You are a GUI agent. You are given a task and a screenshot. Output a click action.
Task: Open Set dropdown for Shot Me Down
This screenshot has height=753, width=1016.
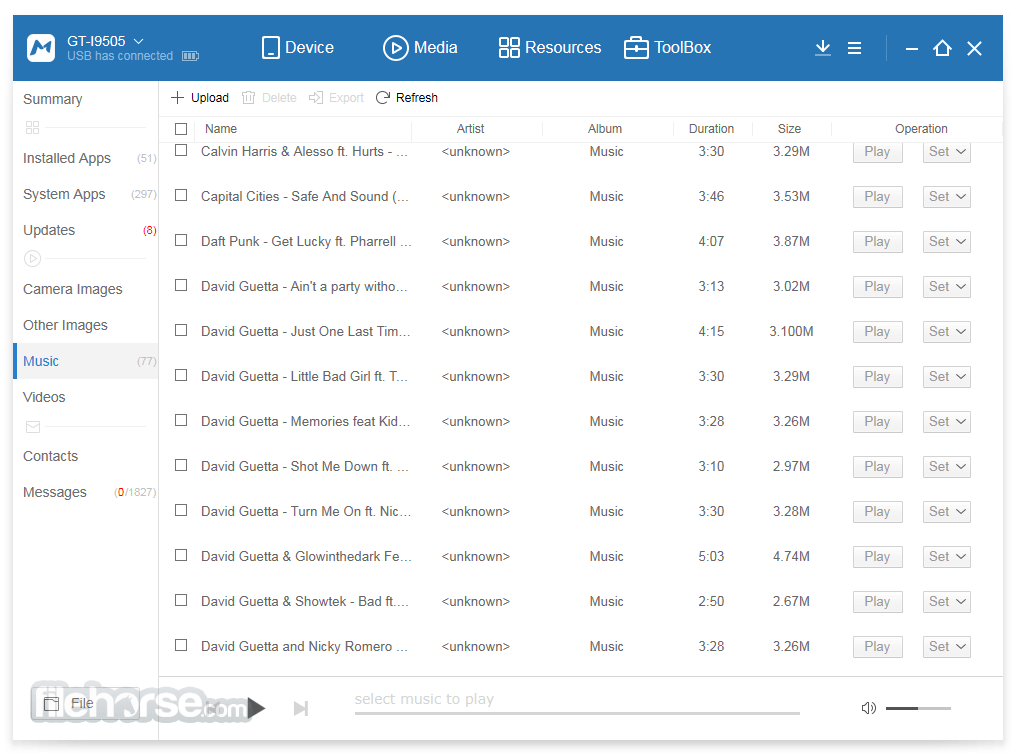tap(947, 467)
